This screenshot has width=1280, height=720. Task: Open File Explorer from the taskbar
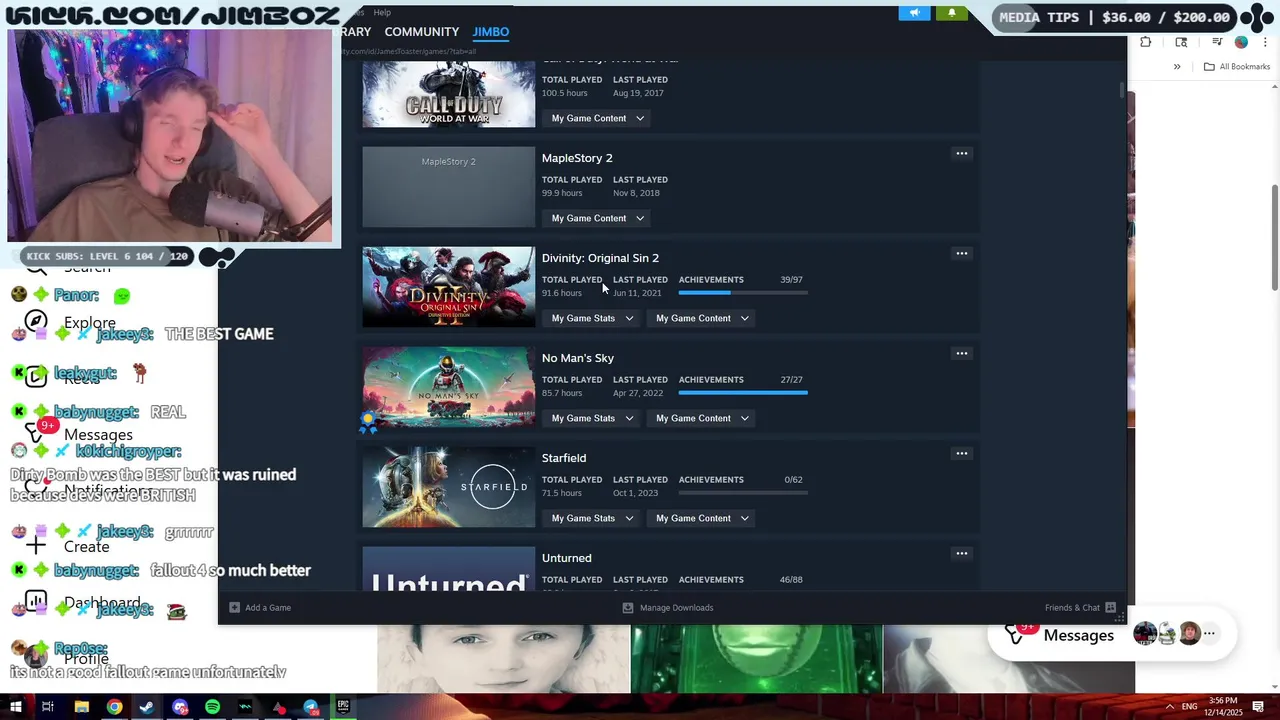82,707
